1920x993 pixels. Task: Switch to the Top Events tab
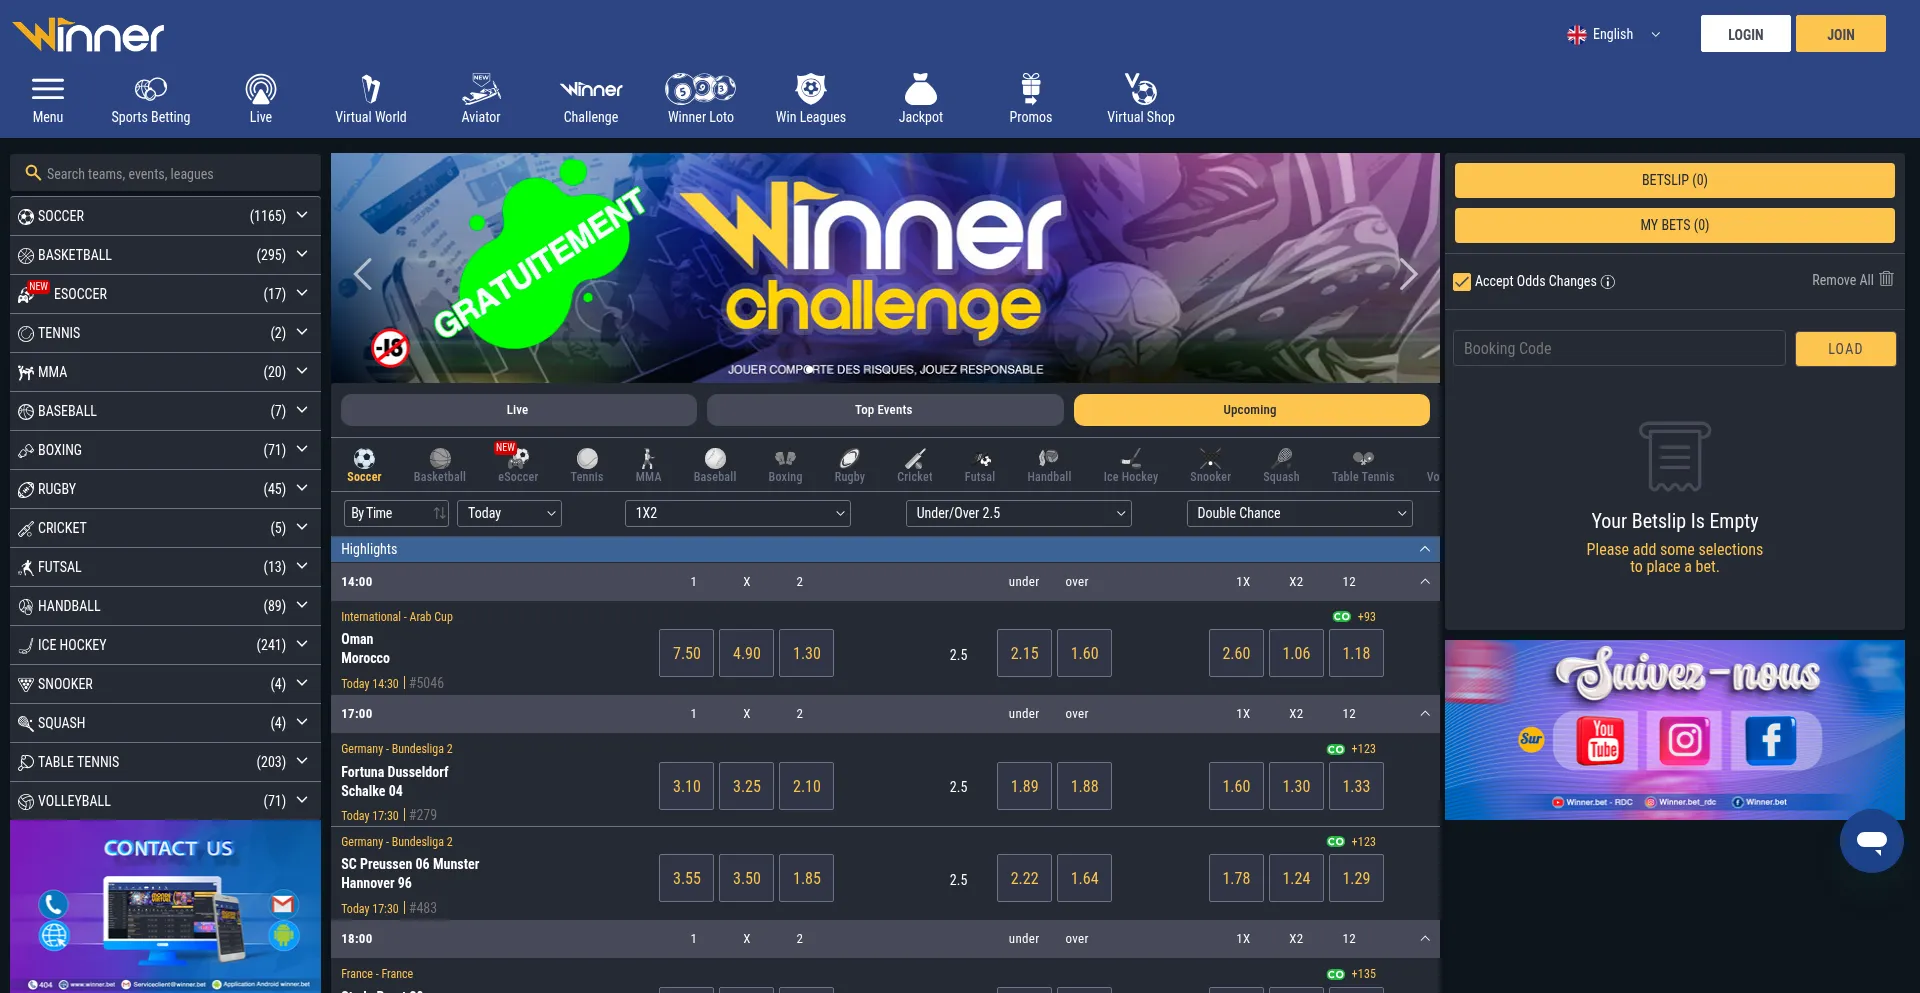pos(884,410)
